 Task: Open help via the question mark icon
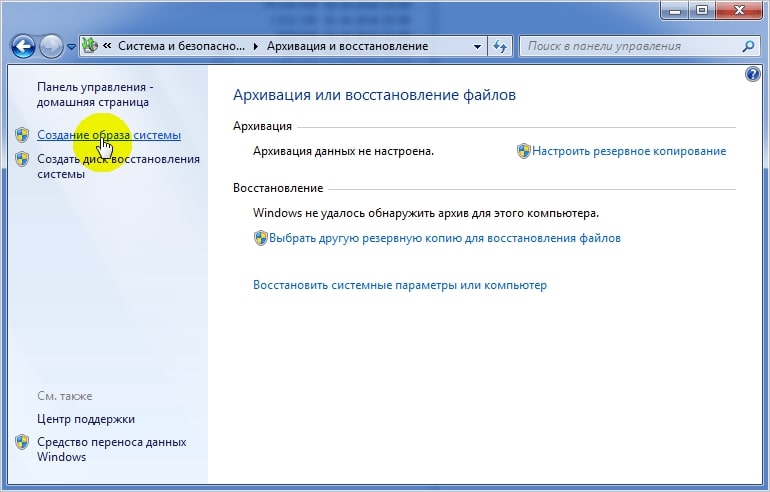(x=752, y=75)
